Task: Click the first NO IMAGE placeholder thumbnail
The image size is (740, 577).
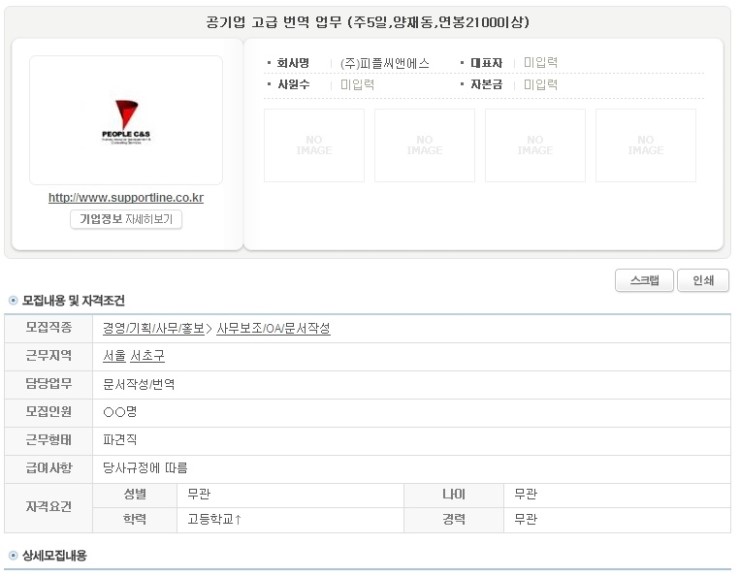Action: coord(314,145)
